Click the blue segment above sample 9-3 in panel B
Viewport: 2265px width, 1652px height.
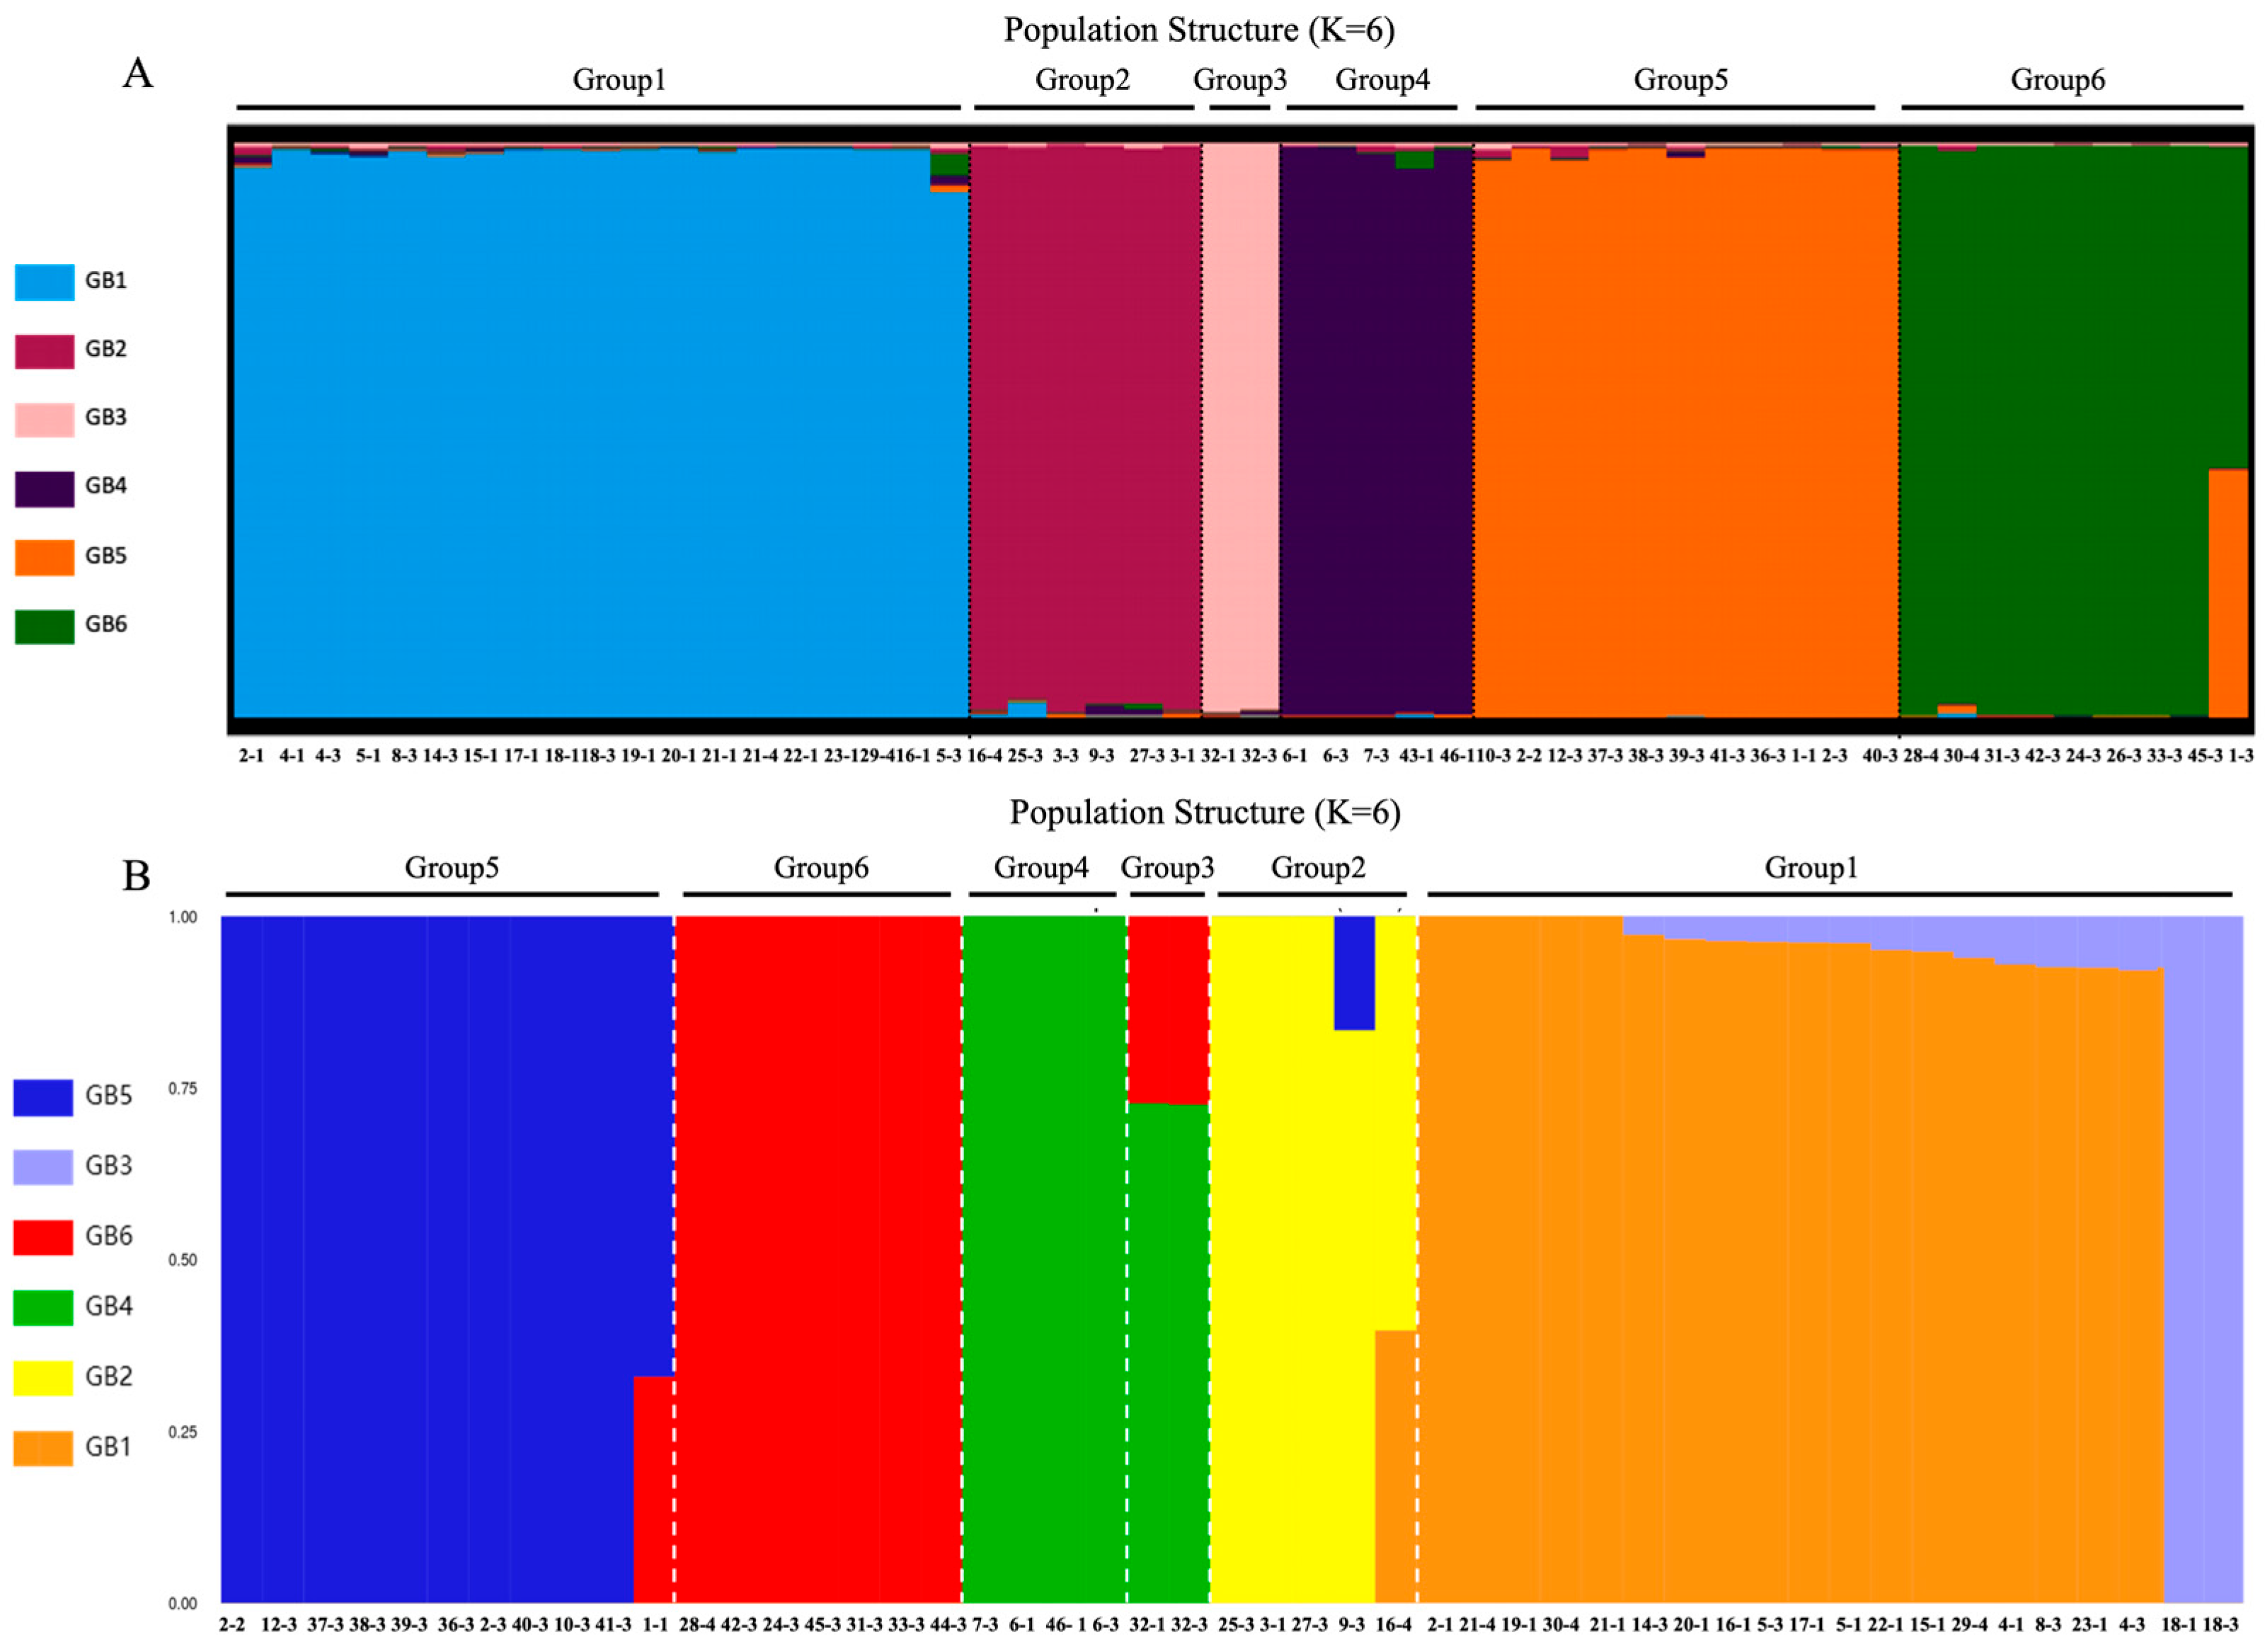click(x=1354, y=972)
